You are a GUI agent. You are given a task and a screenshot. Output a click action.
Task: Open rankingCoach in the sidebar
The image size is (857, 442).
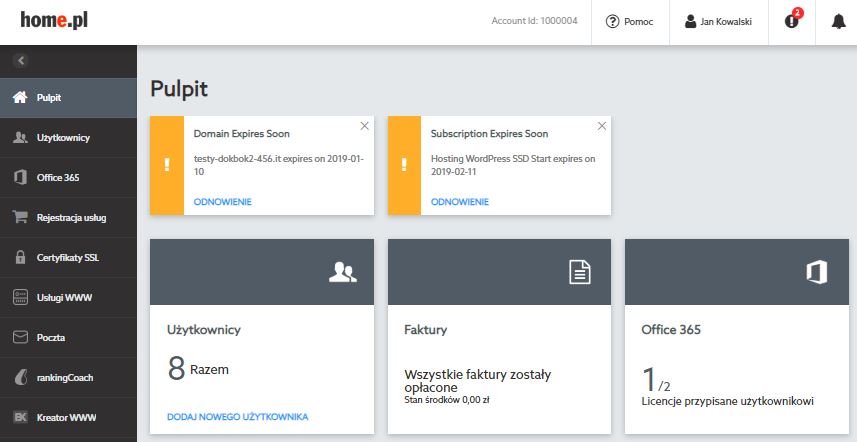pyautogui.click(x=68, y=378)
